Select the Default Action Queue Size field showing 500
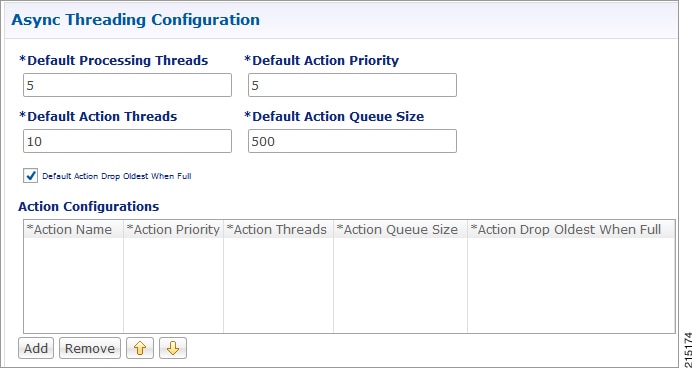Image resolution: width=692 pixels, height=368 pixels. click(x=352, y=141)
